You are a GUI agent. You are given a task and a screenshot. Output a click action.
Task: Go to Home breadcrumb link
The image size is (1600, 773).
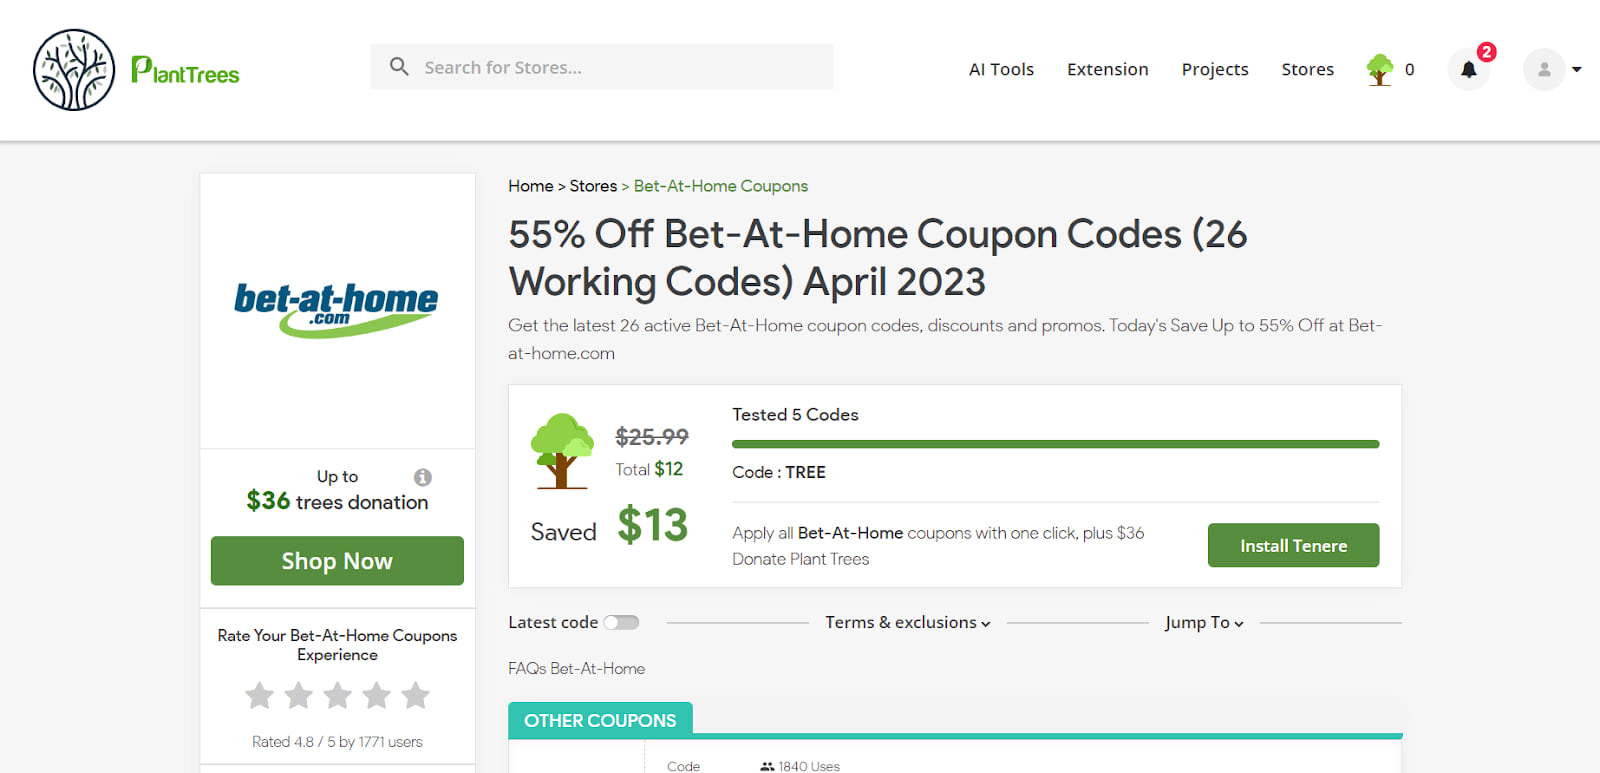click(530, 186)
